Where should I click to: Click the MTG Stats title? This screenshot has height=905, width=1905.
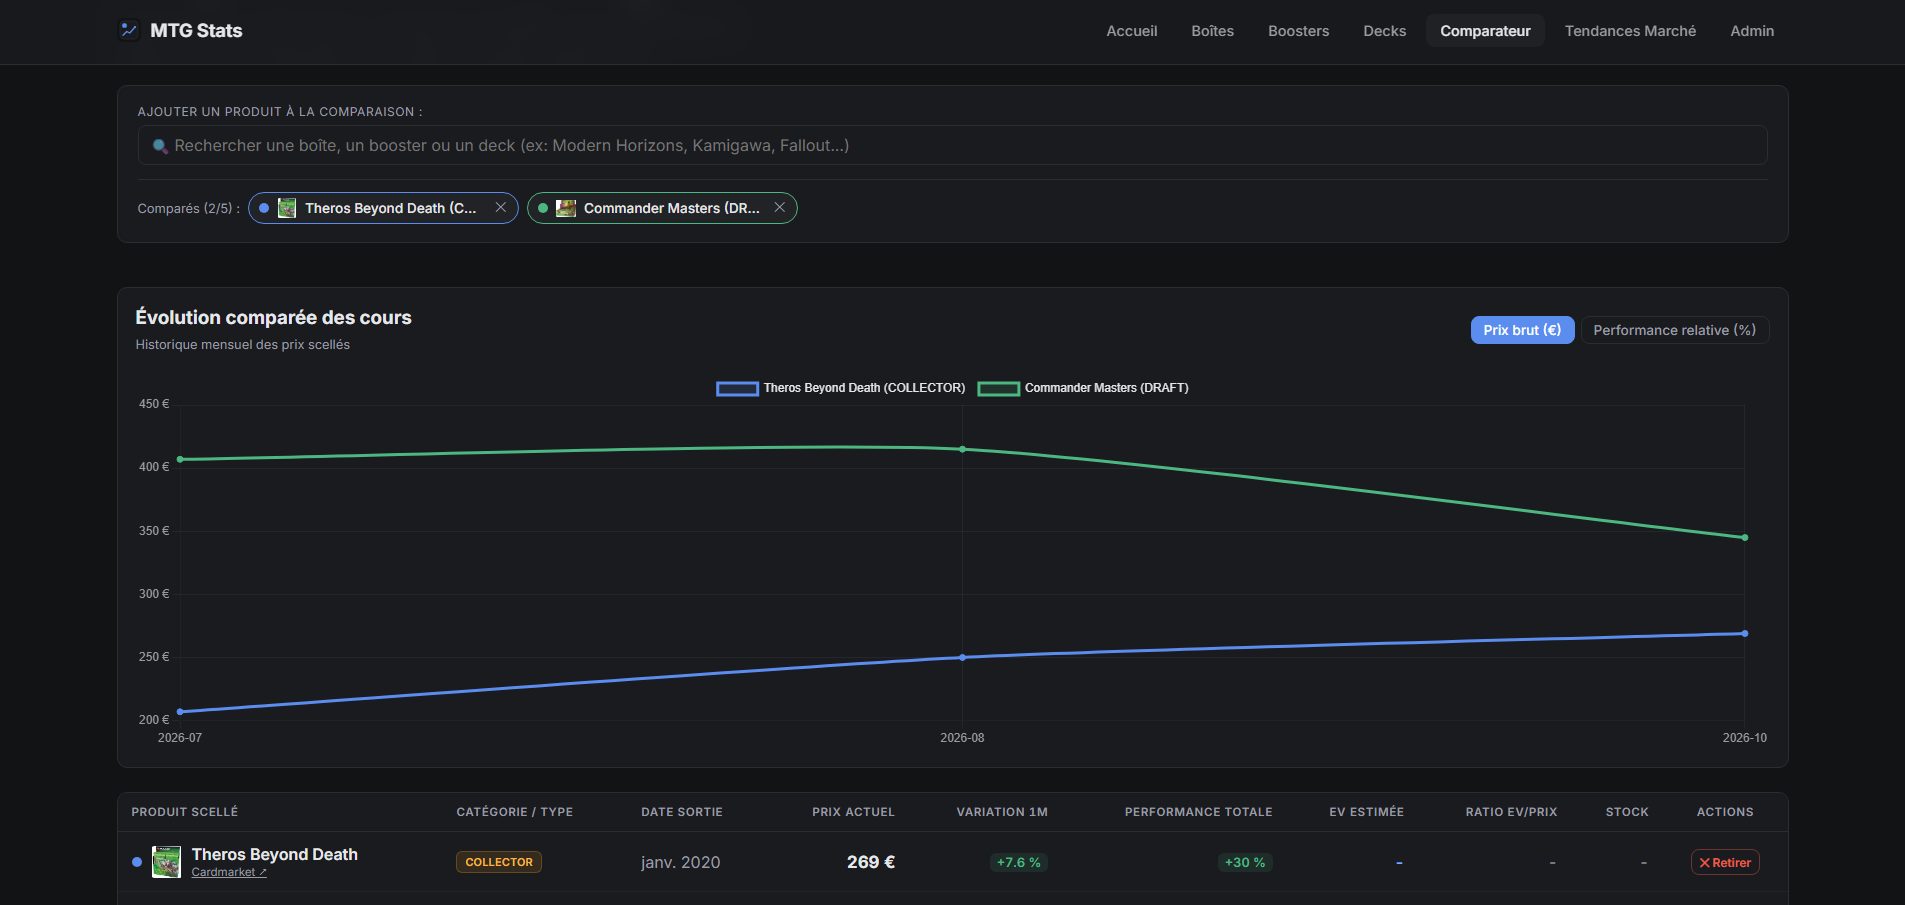point(196,31)
